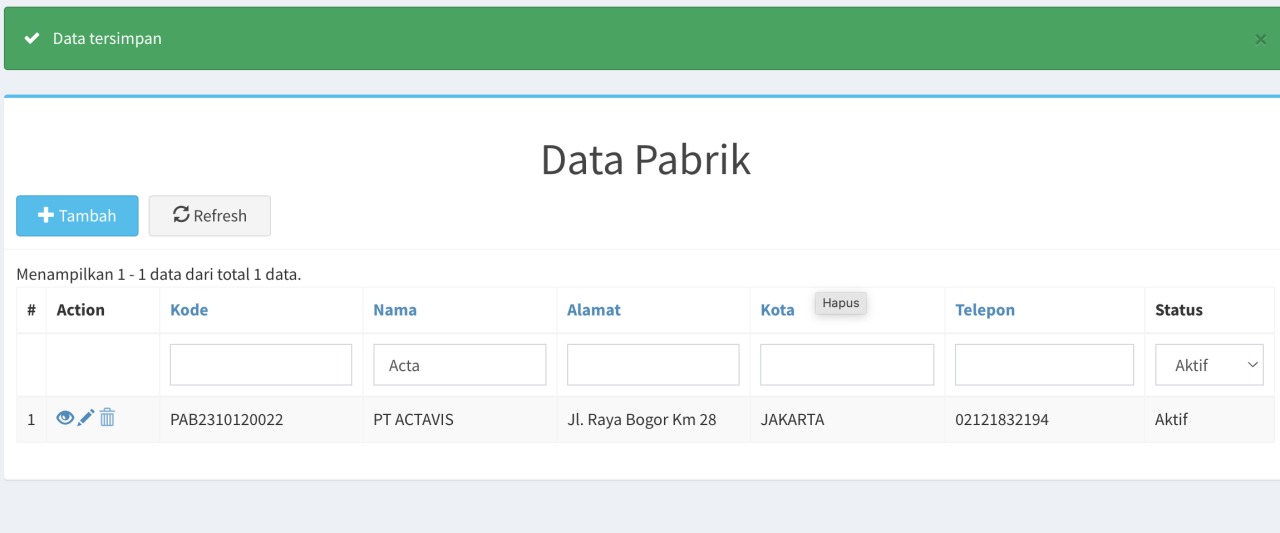Sort table by Kode column header
The width and height of the screenshot is (1280, 533).
189,310
